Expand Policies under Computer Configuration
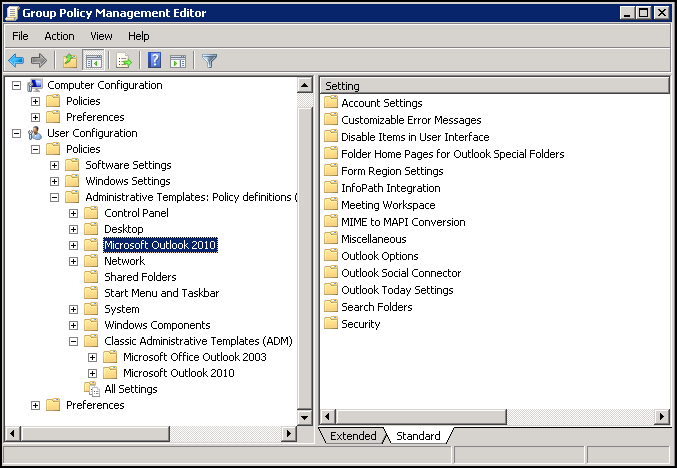This screenshot has width=677, height=468. pos(35,101)
